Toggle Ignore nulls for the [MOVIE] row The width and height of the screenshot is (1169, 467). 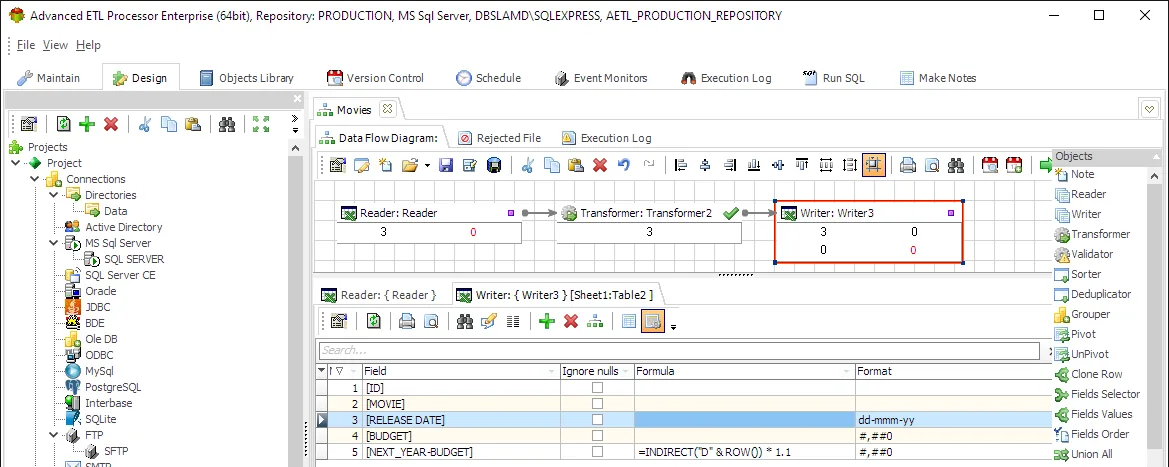[x=597, y=404]
